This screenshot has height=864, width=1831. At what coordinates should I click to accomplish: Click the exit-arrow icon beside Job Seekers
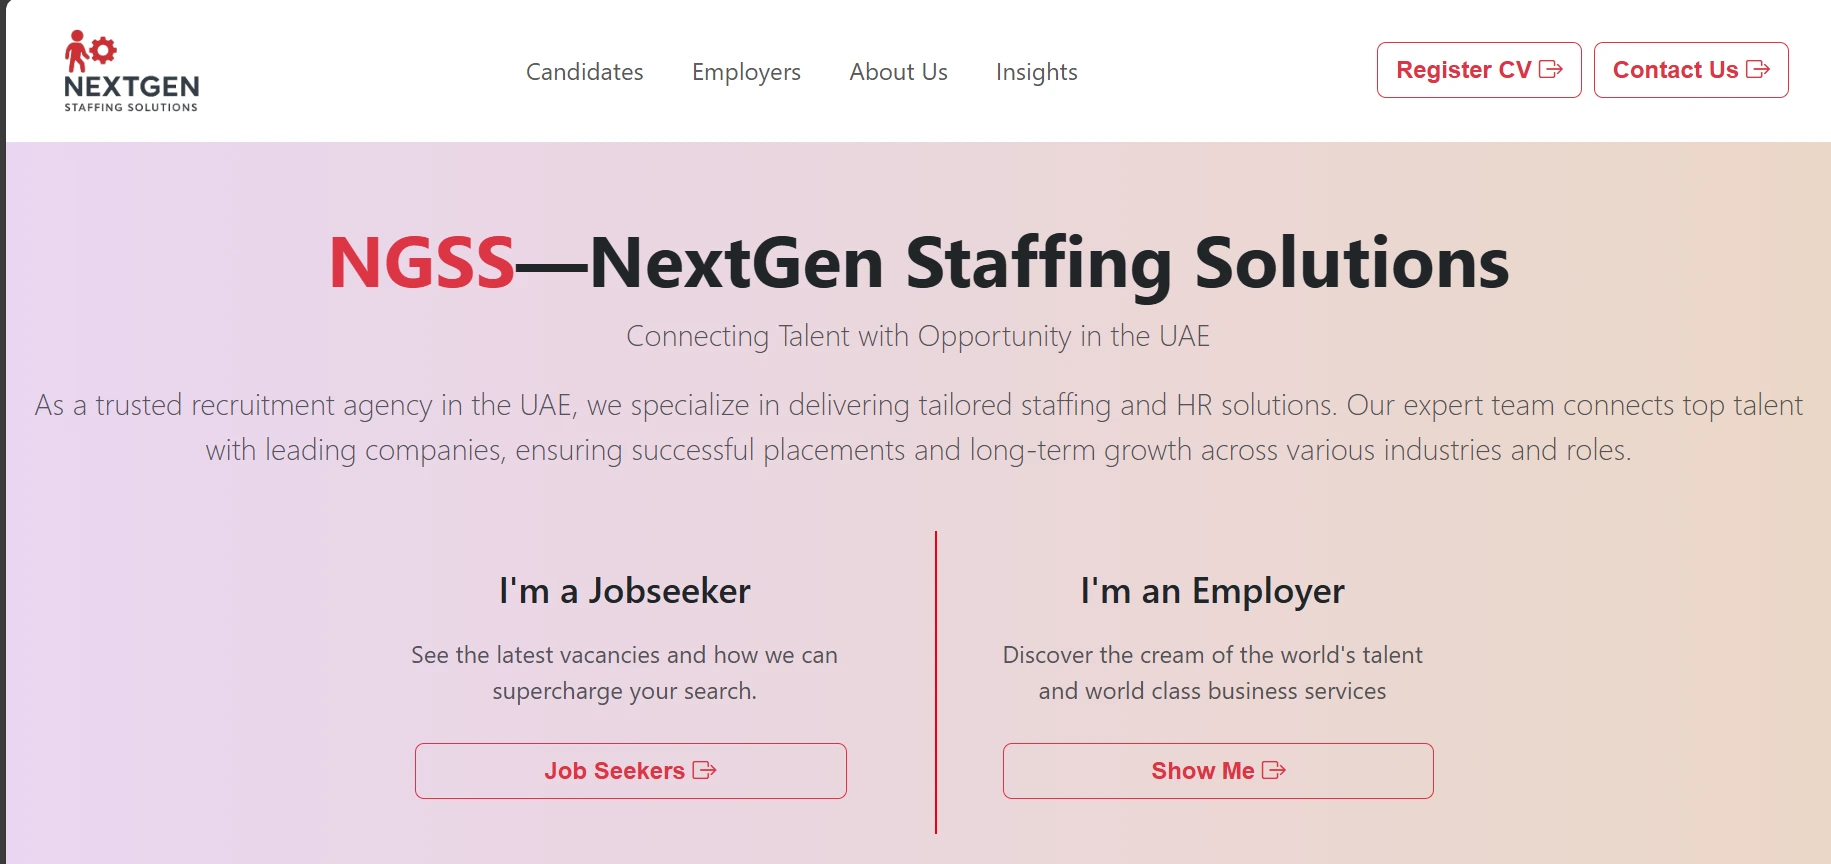[705, 771]
